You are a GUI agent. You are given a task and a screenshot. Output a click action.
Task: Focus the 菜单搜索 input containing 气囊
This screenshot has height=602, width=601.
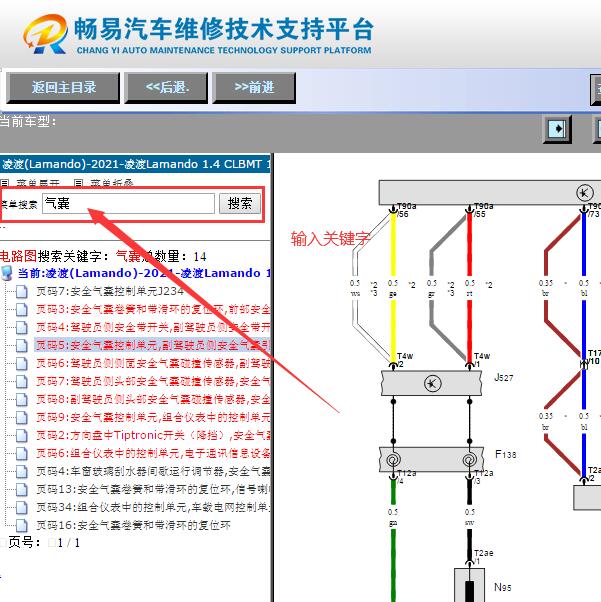128,203
